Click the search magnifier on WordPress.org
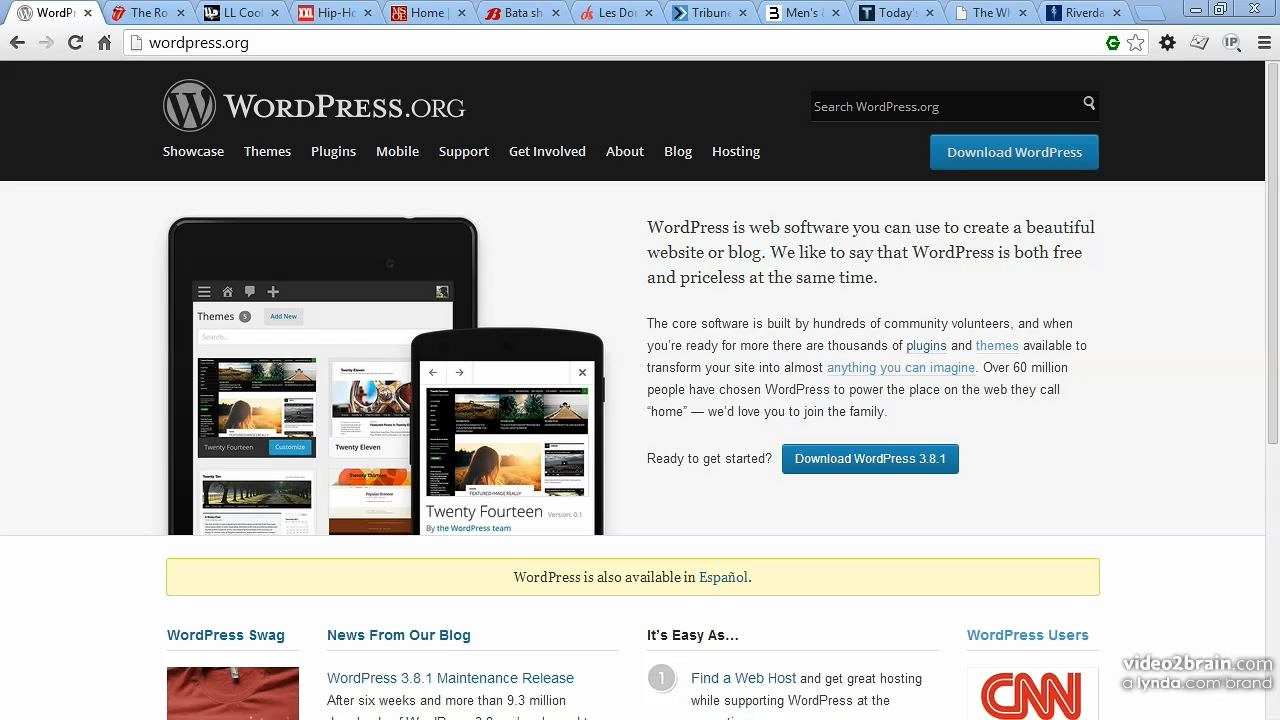The image size is (1280, 720). (1089, 103)
